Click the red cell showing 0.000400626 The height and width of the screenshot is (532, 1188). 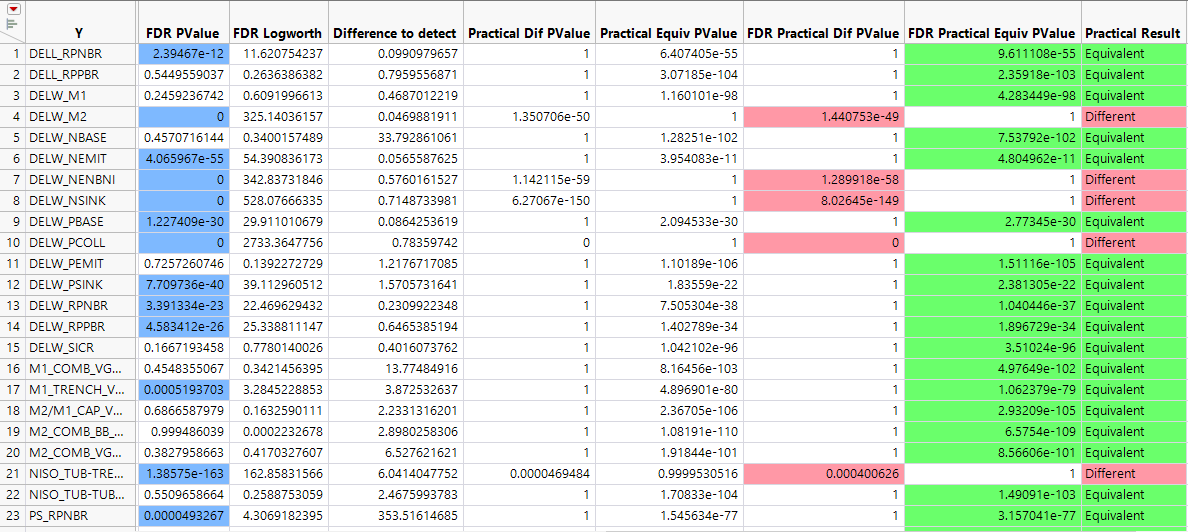823,474
